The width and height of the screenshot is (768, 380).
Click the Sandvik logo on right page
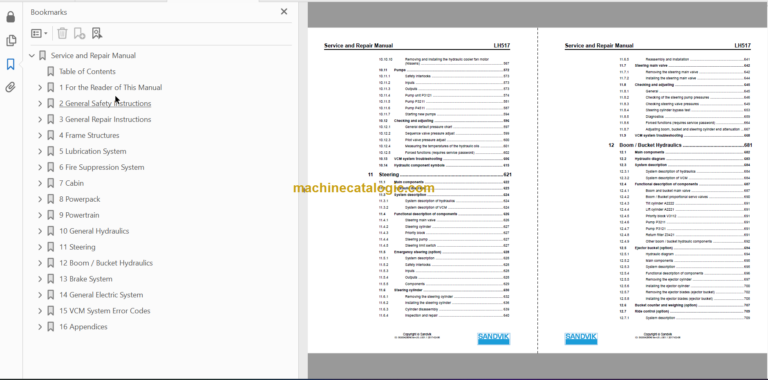[581, 338]
